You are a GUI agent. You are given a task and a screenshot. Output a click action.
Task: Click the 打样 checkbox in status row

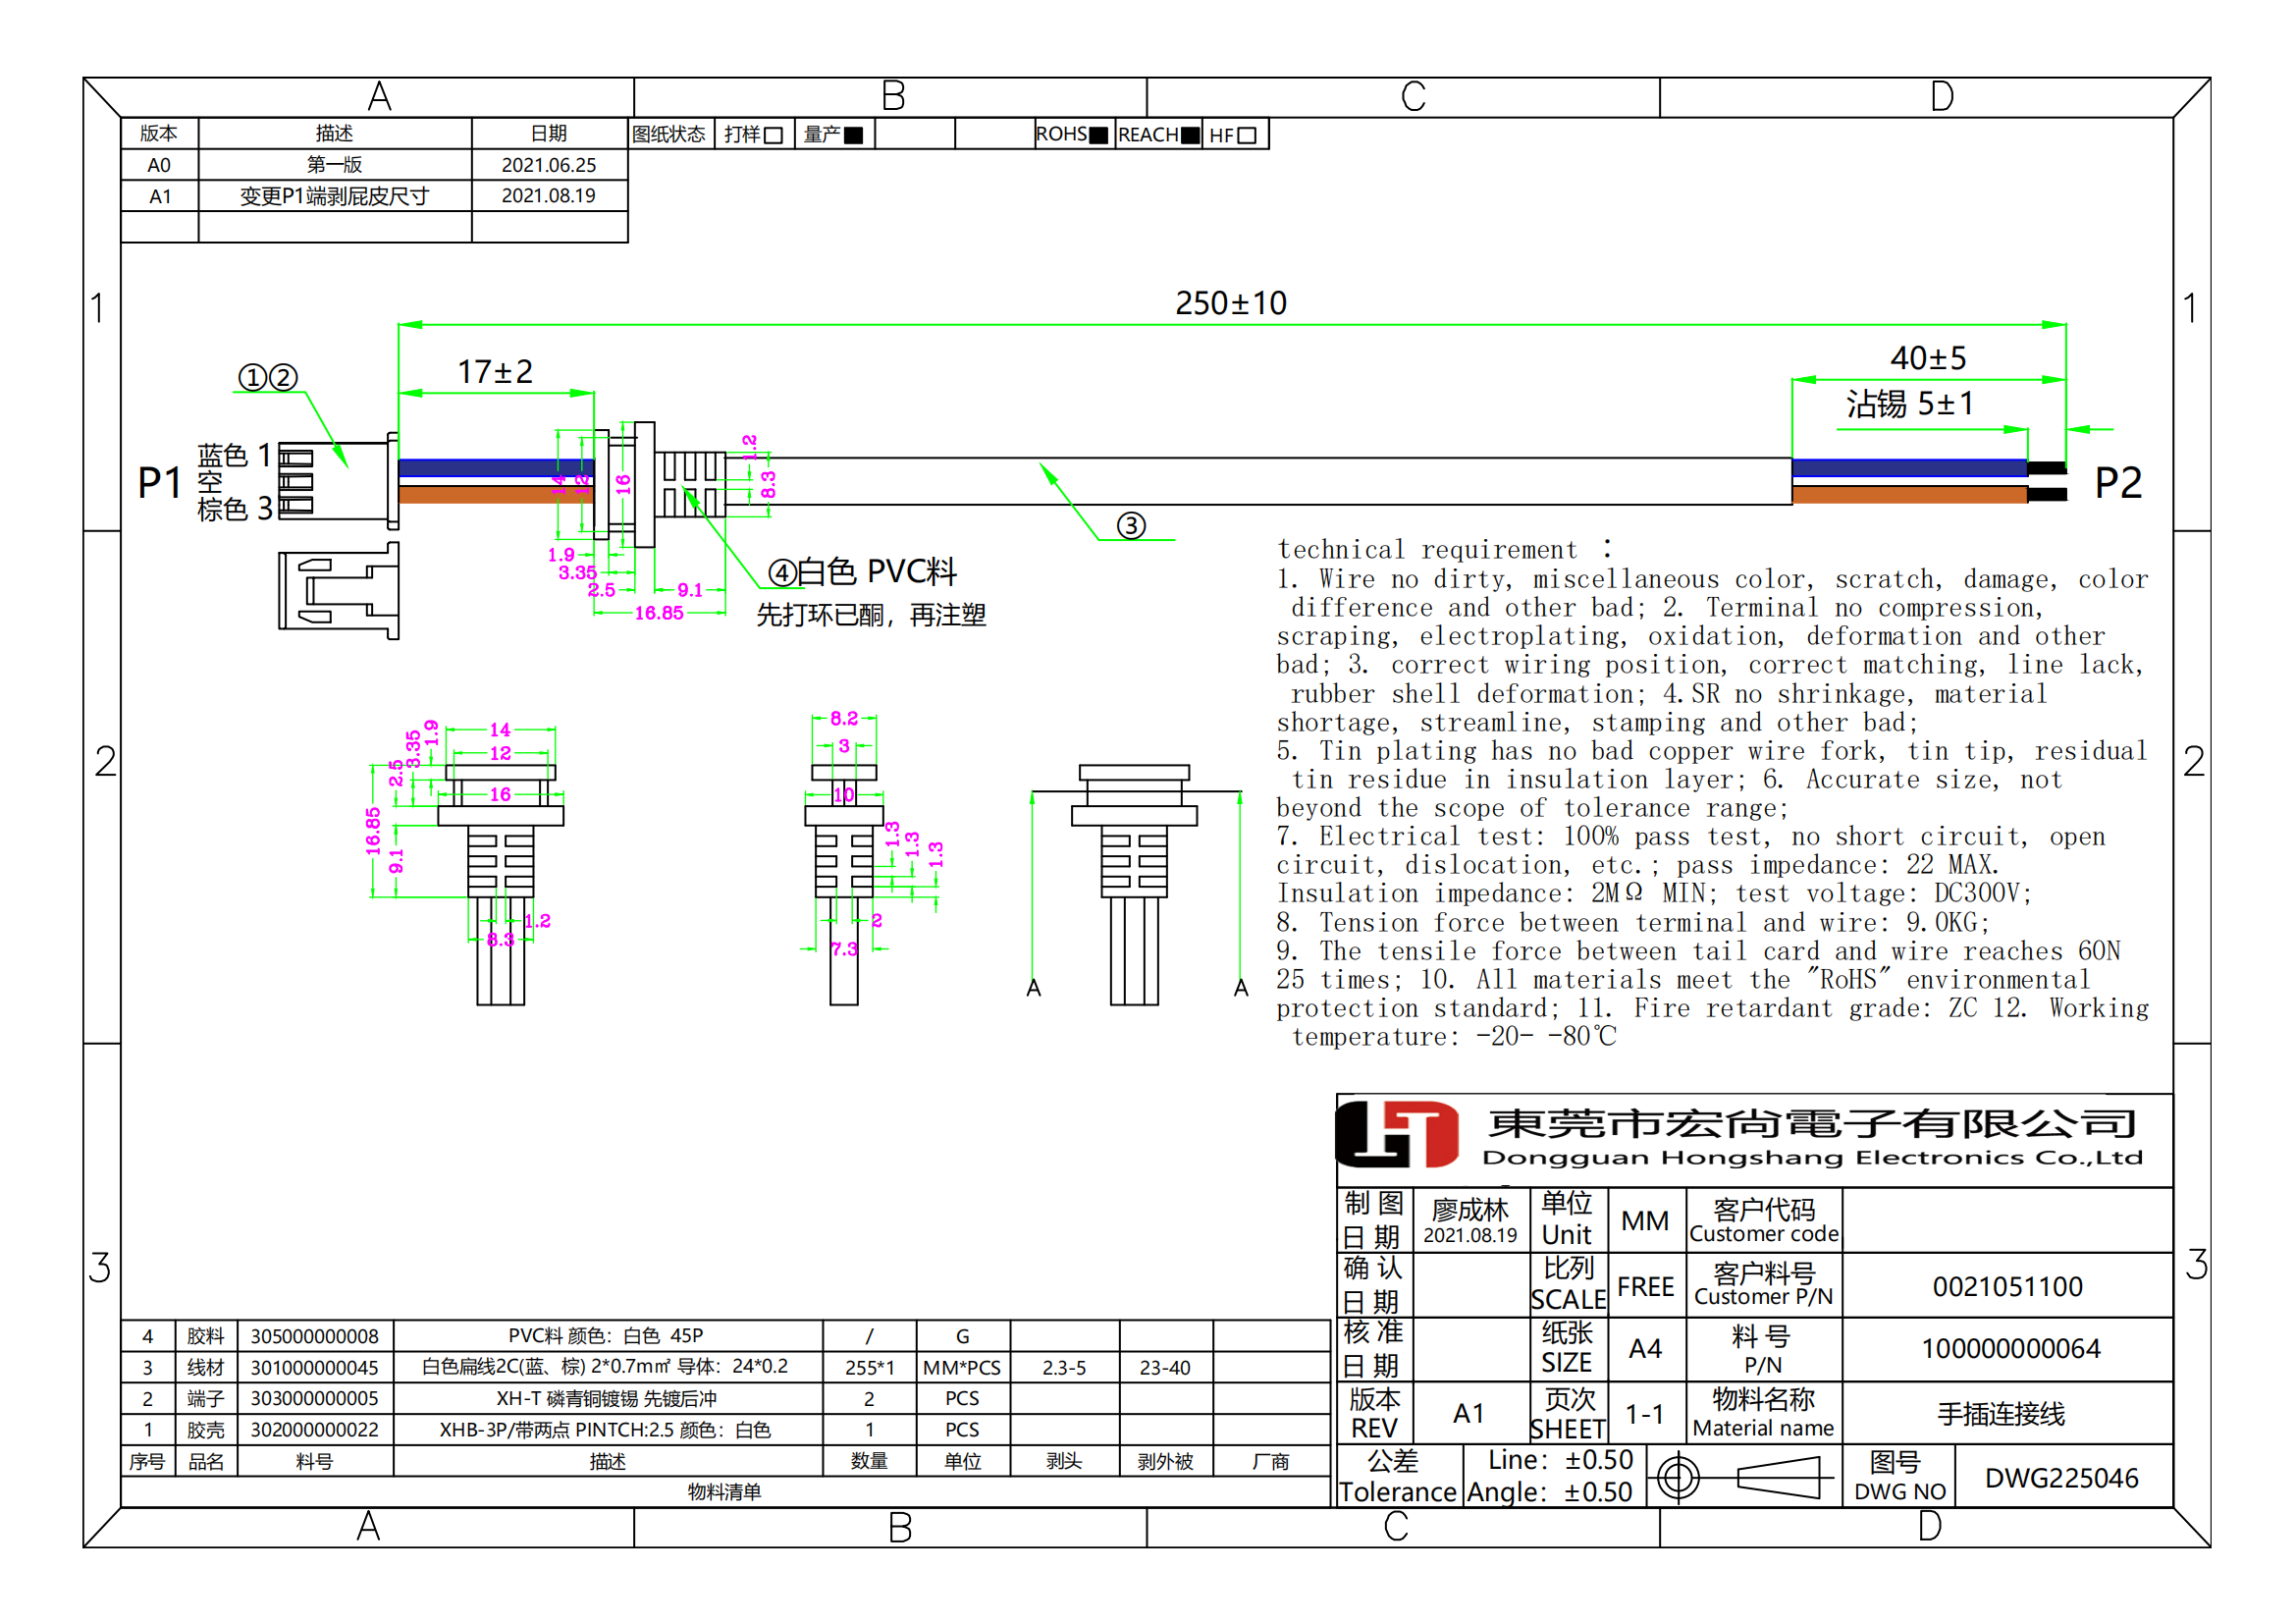click(x=773, y=135)
